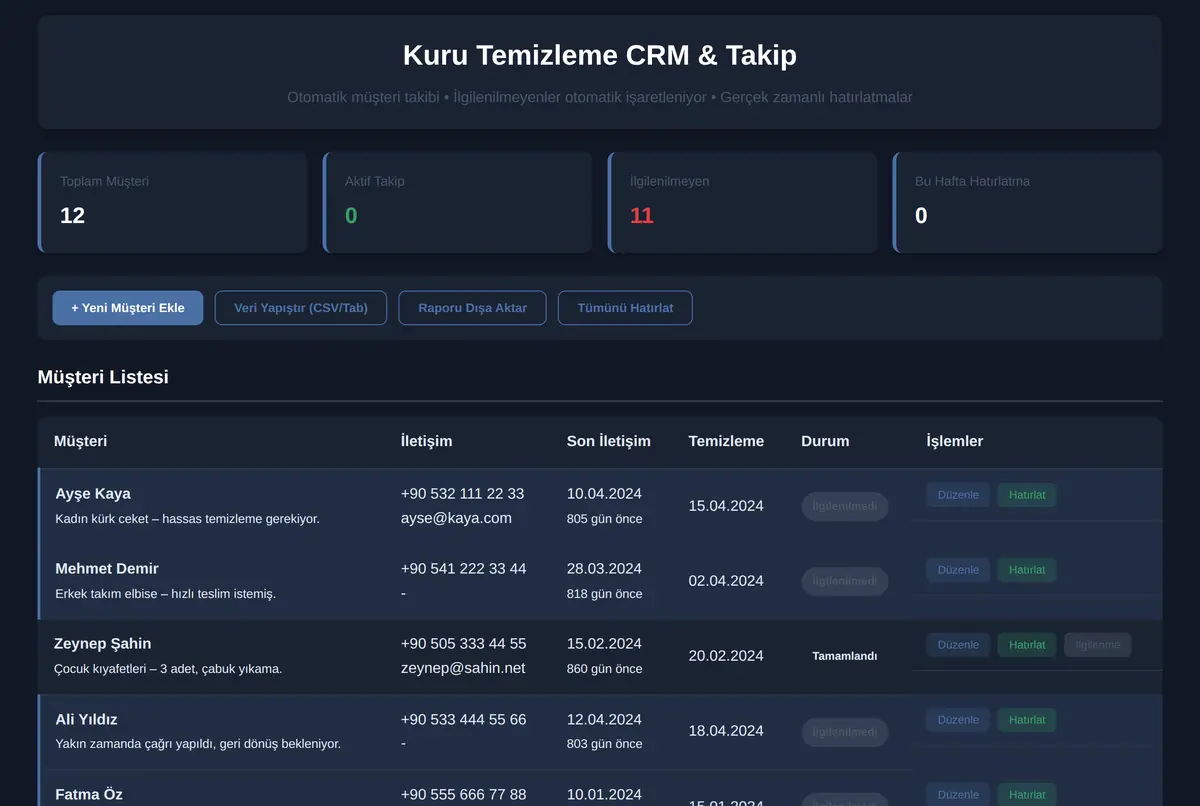Click the '818 gün önce' text

[x=605, y=594]
